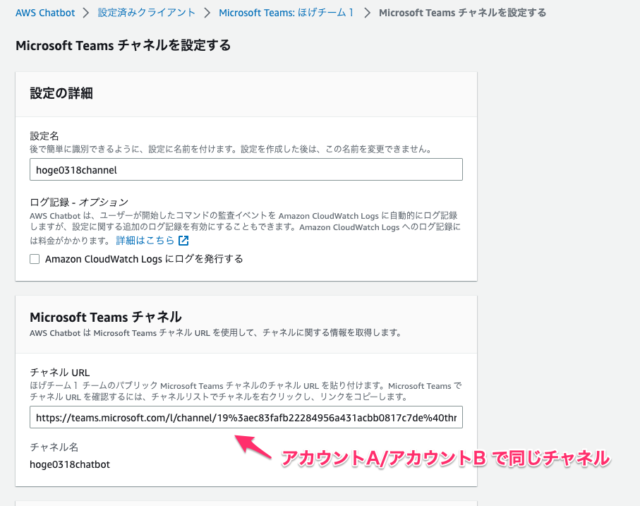Click the 設定名 input field containing hoge0318channel
Screen dimensions: 640x506
[246, 170]
